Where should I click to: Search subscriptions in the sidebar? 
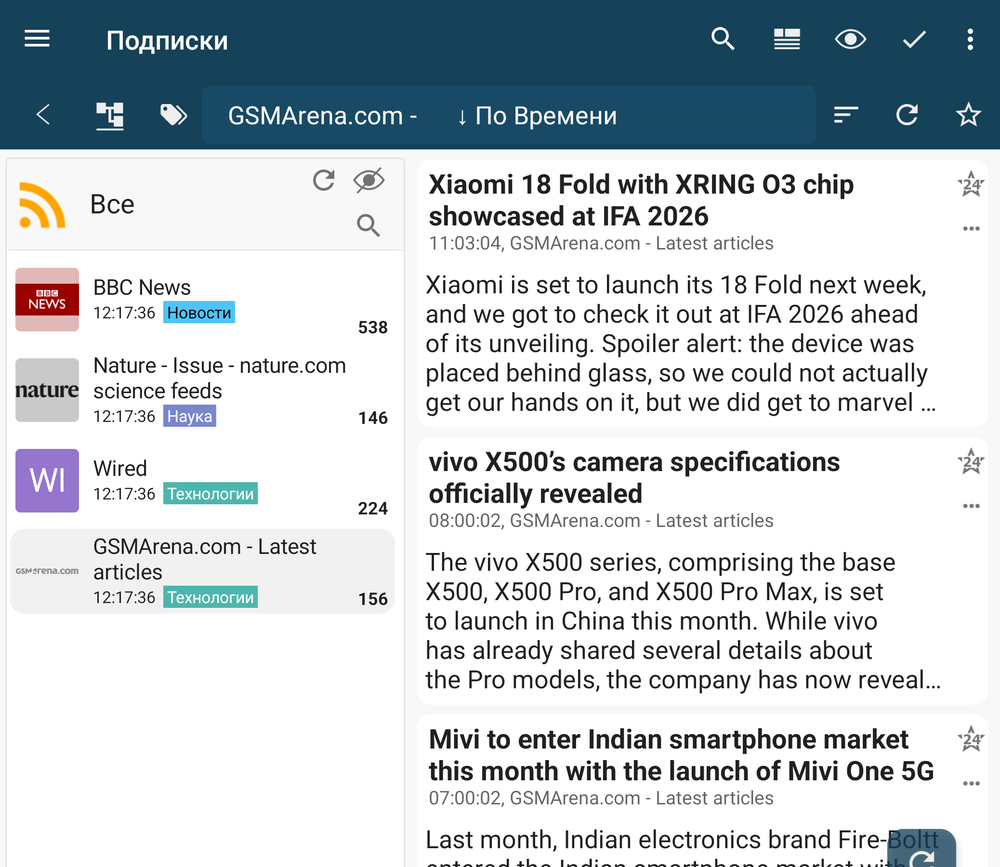click(368, 225)
